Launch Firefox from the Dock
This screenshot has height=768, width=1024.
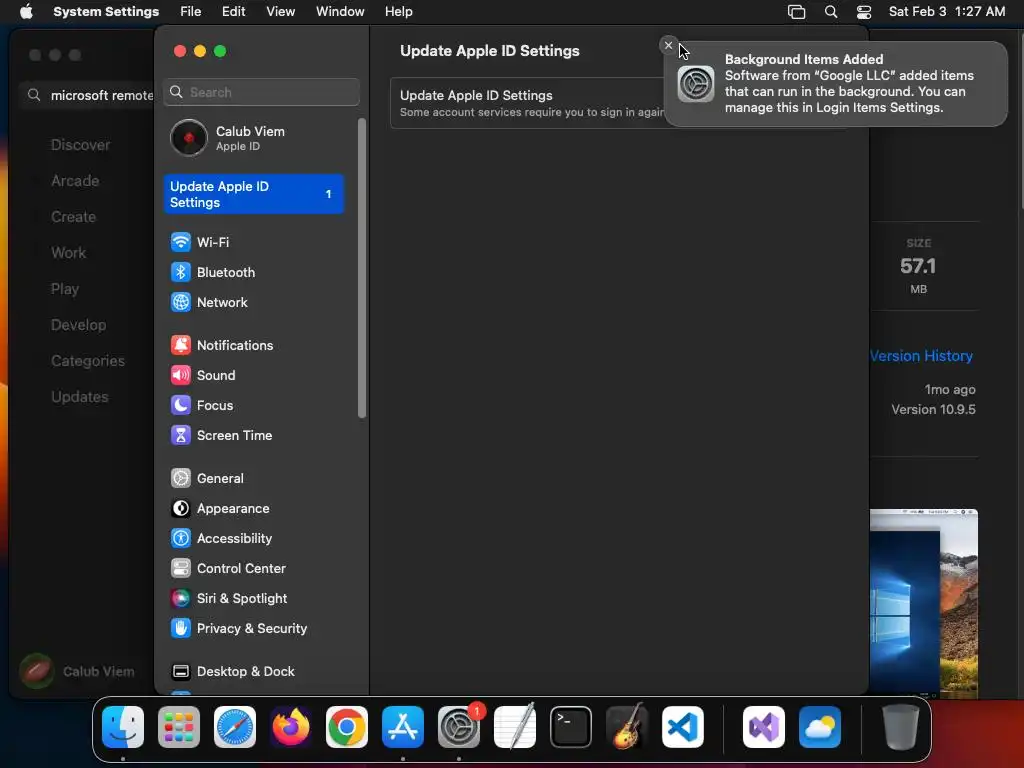[291, 727]
